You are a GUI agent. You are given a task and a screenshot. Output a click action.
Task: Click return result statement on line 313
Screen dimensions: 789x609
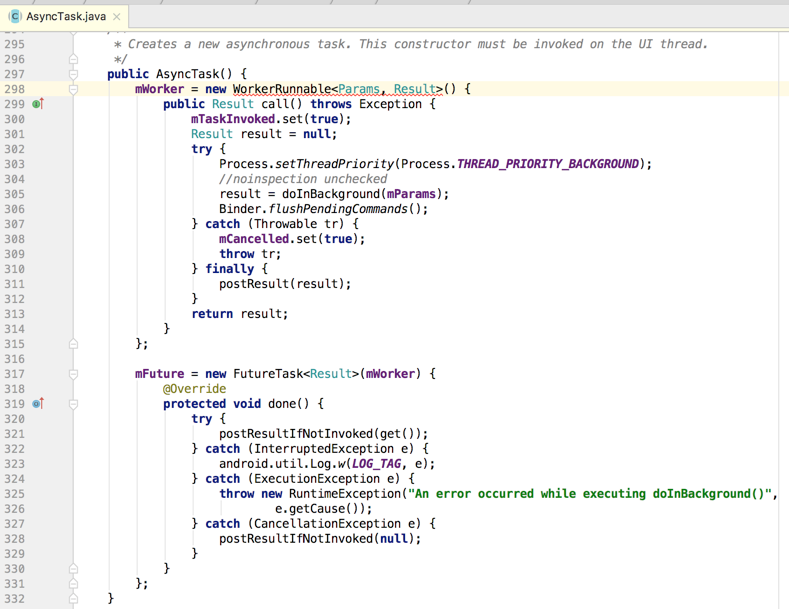click(240, 314)
